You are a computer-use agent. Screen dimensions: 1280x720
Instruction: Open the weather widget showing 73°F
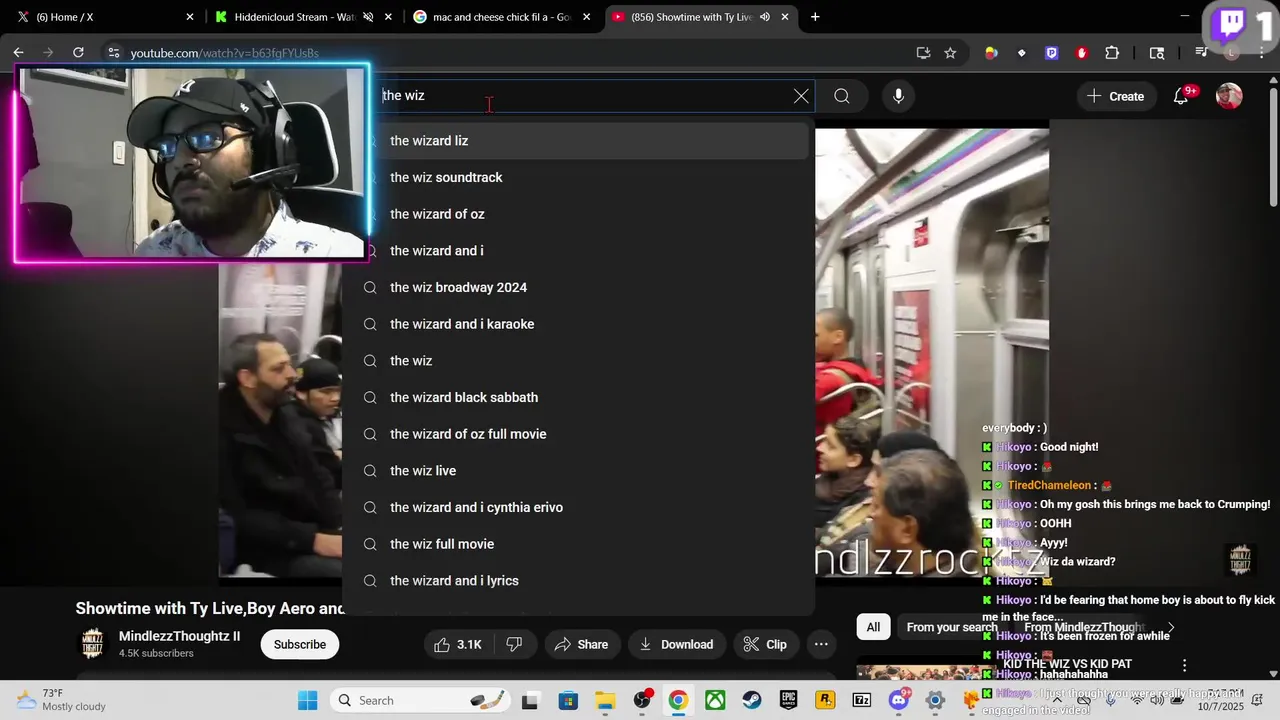click(60, 700)
